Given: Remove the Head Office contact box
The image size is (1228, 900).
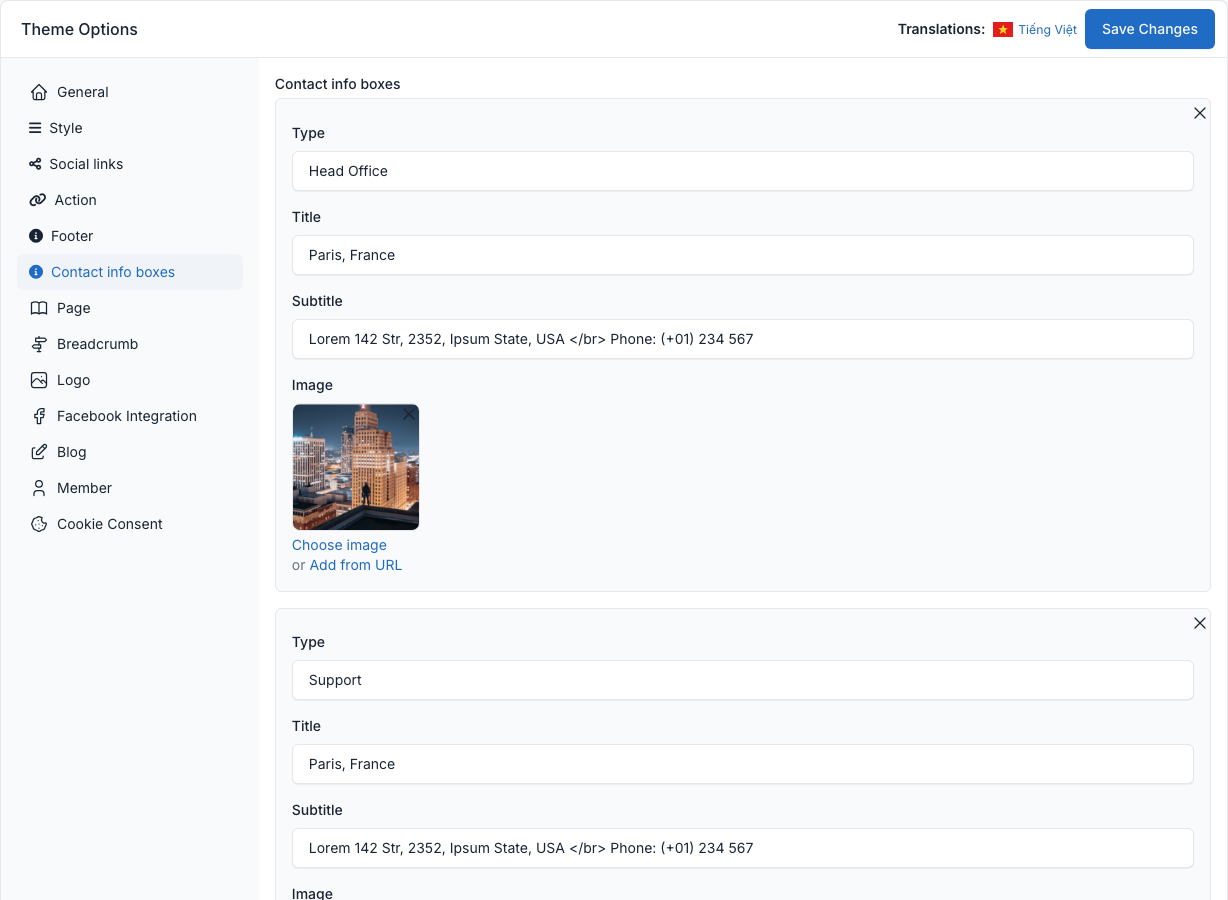Looking at the screenshot, I should point(1200,113).
